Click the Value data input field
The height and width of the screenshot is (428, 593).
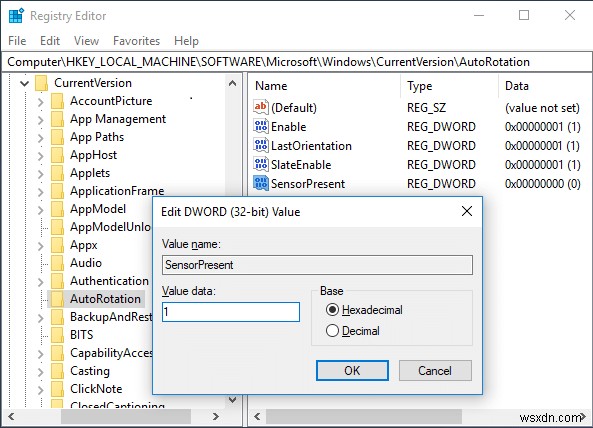point(231,312)
